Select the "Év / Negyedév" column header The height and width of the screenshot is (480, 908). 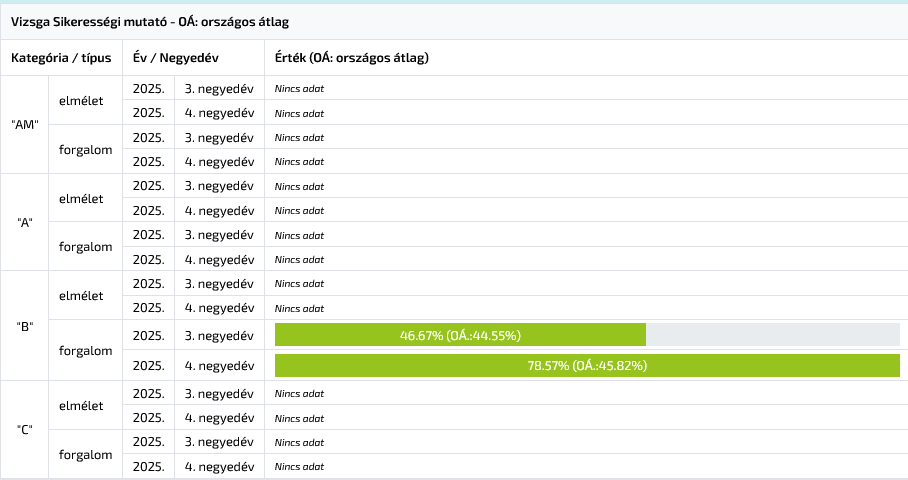176,58
